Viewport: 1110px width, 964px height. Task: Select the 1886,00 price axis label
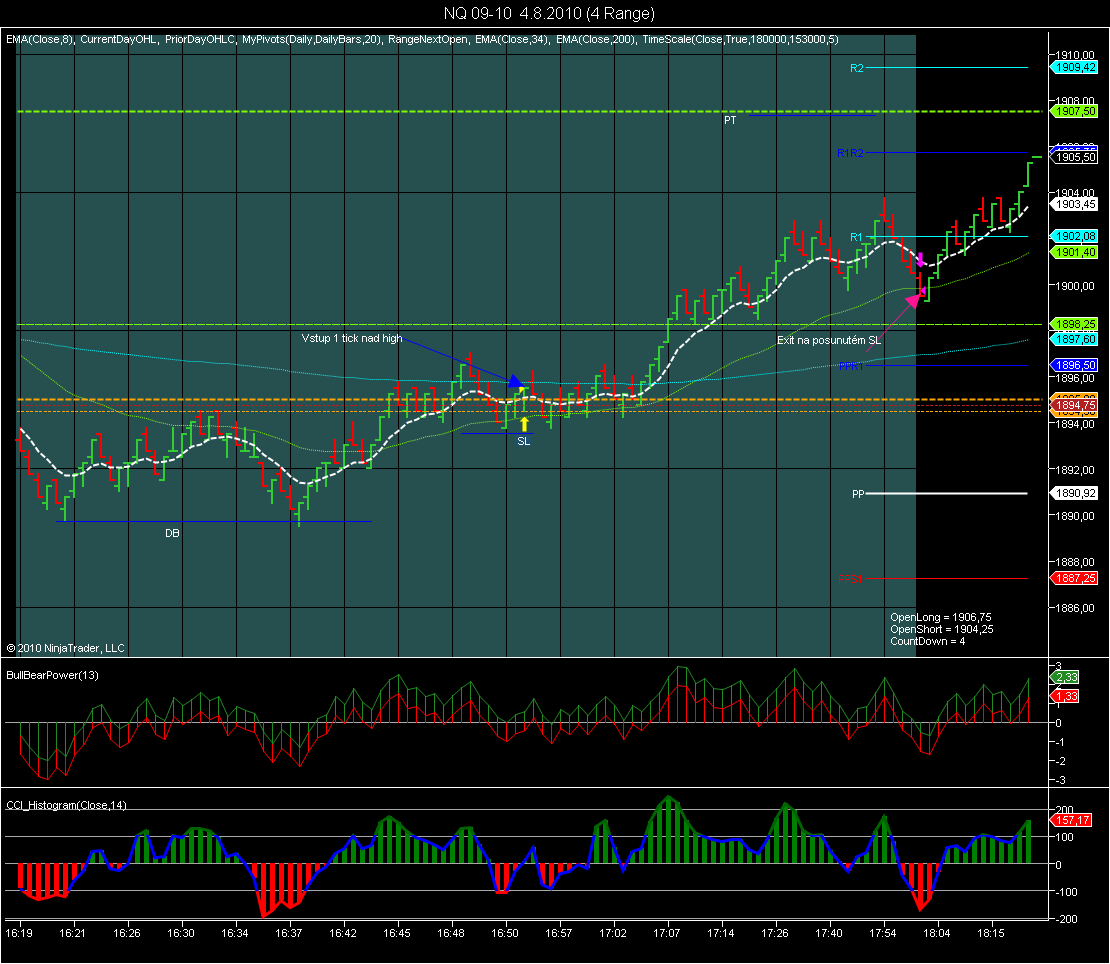[1075, 608]
